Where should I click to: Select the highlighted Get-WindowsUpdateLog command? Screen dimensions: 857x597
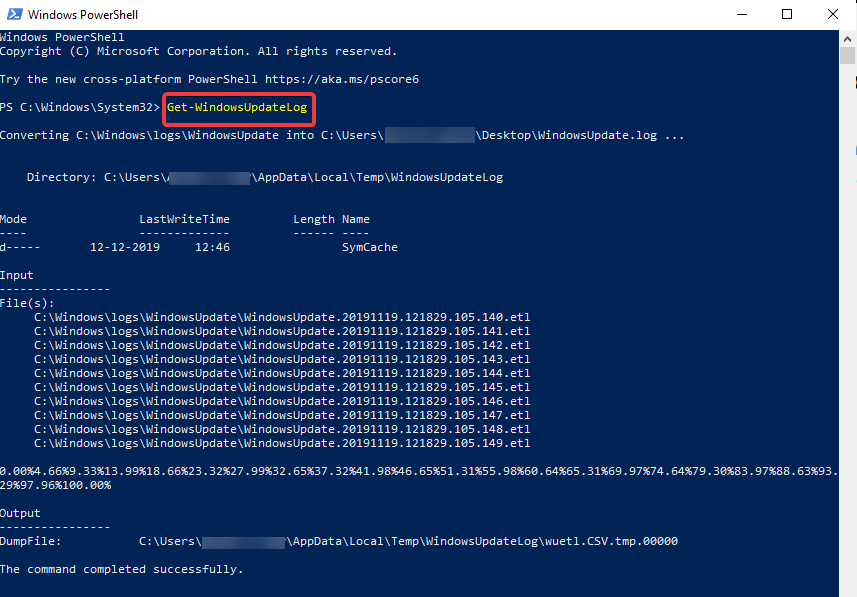coord(238,107)
